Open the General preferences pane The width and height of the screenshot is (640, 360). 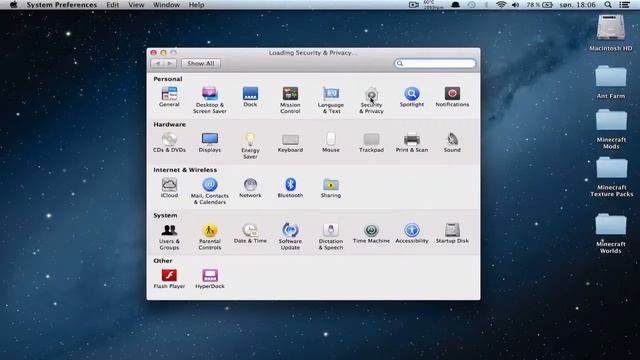click(x=169, y=97)
